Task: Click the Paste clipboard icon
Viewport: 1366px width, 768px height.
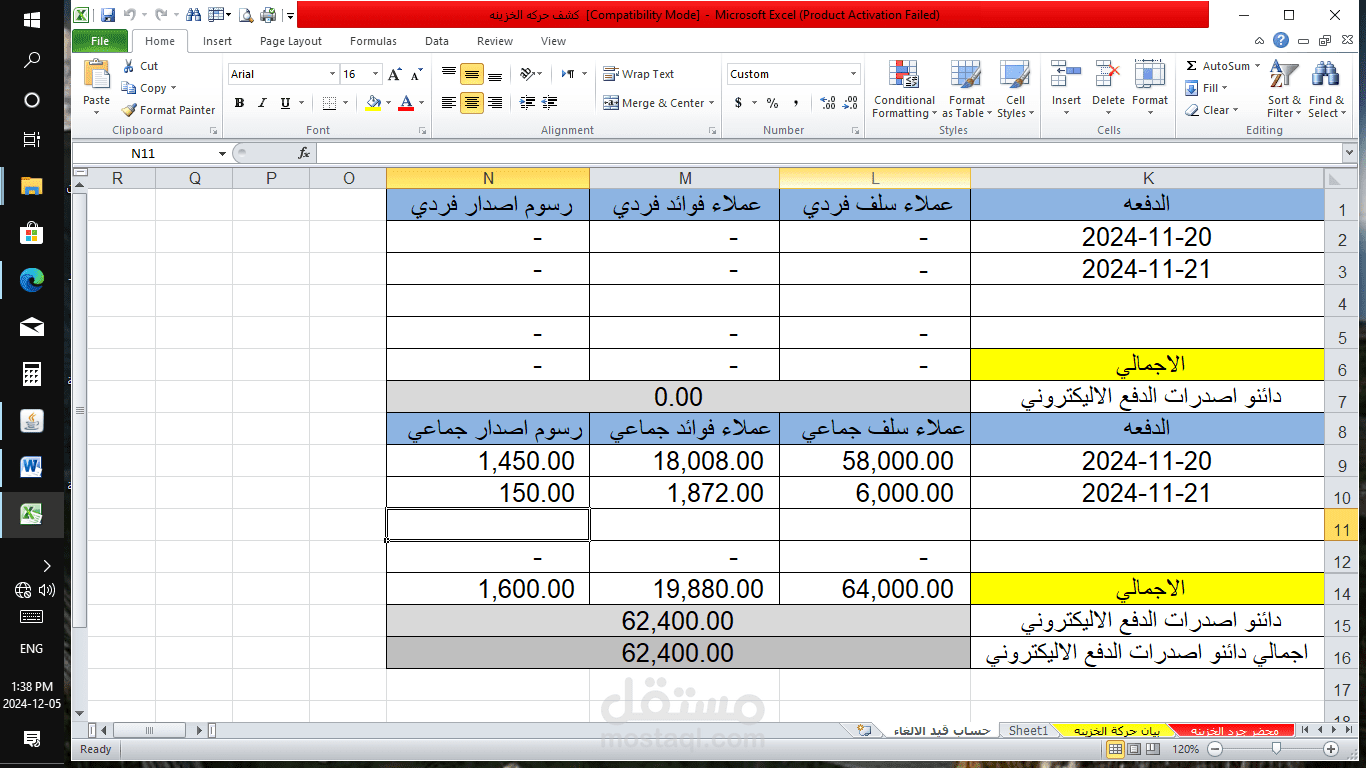Action: [x=96, y=76]
